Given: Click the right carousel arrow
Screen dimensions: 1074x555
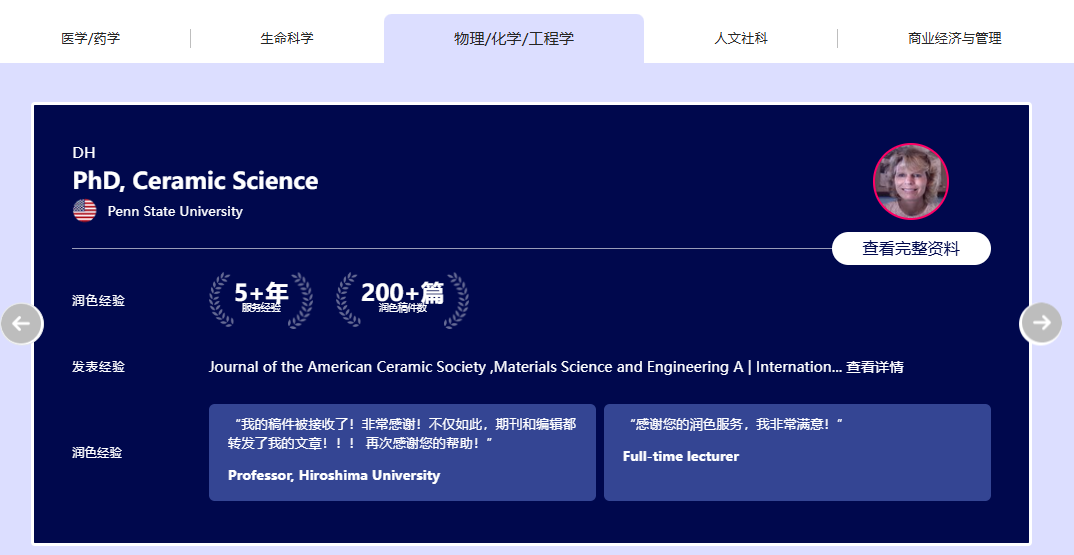Looking at the screenshot, I should coord(1040,323).
